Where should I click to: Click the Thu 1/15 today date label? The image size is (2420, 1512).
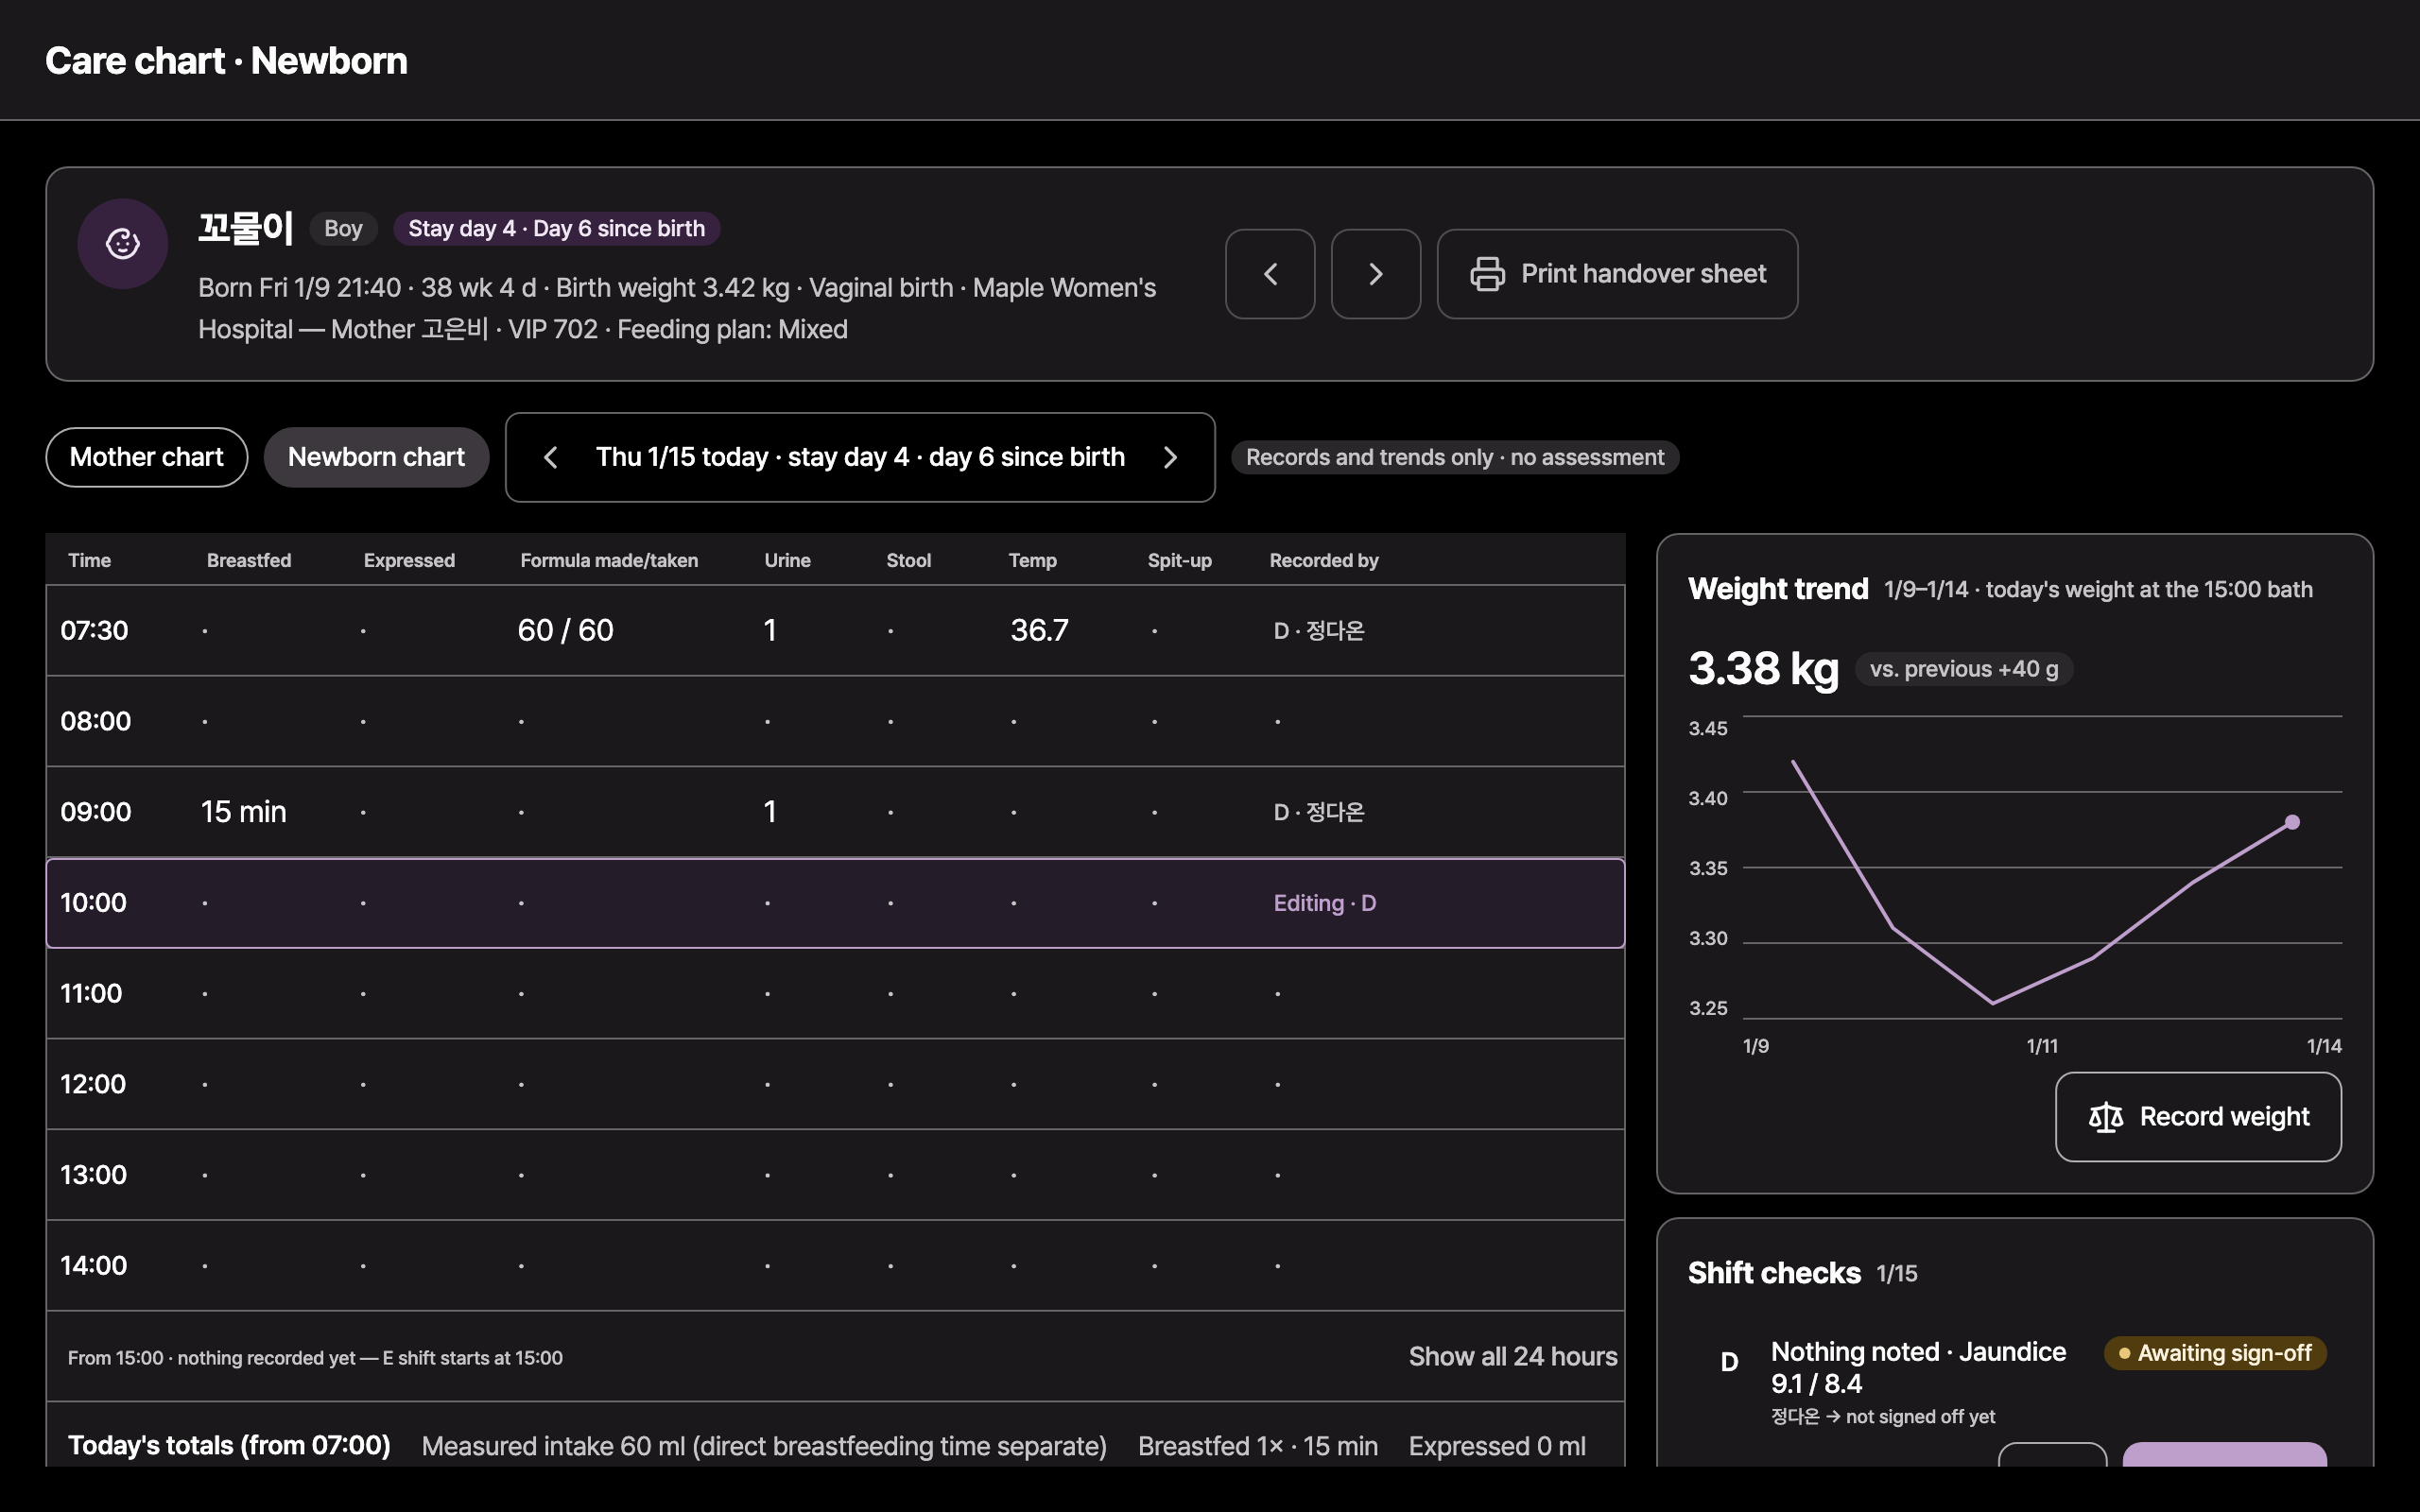(x=860, y=457)
